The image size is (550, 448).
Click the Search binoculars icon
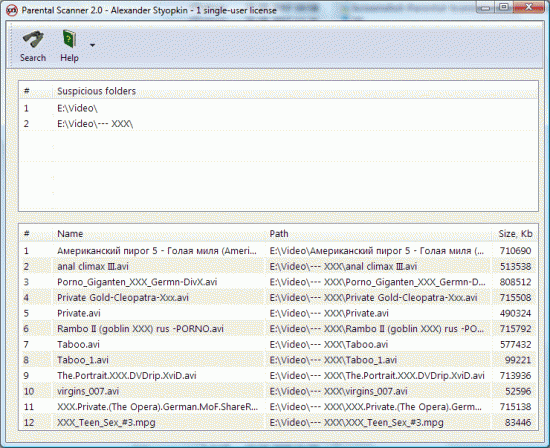pyautogui.click(x=33, y=39)
